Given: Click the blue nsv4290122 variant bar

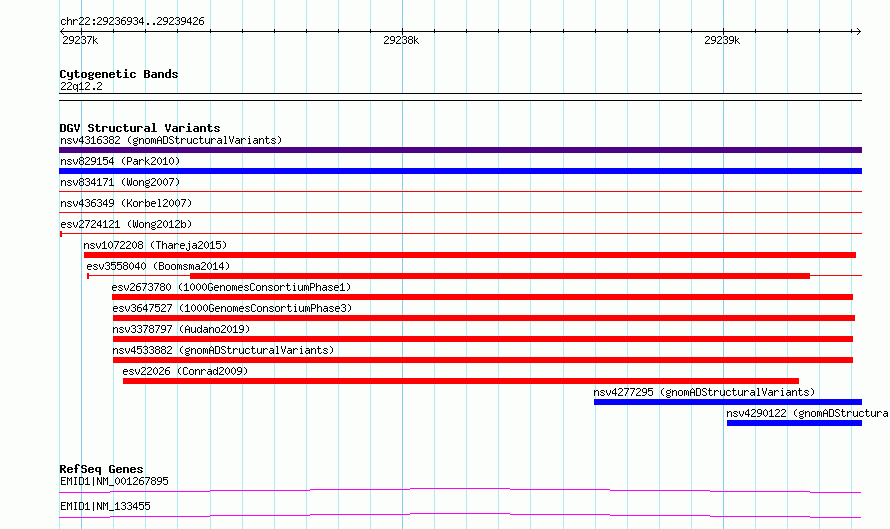Looking at the screenshot, I should coord(794,423).
